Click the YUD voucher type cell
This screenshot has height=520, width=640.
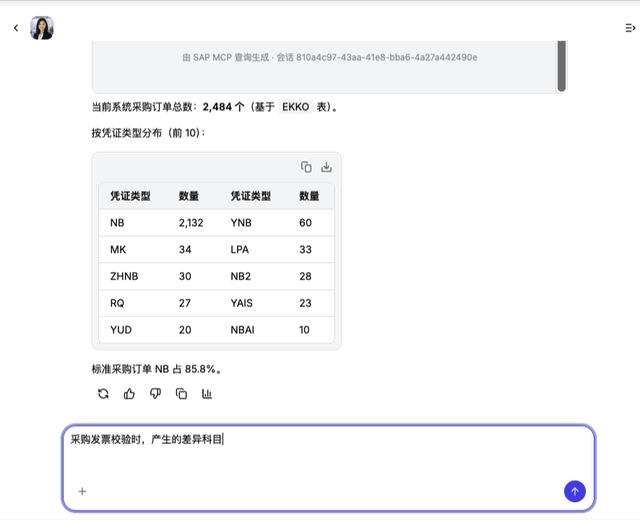(121, 330)
